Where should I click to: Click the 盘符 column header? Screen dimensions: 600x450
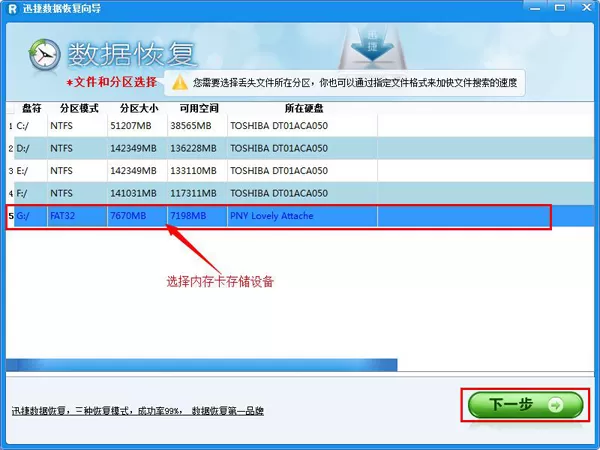31,108
